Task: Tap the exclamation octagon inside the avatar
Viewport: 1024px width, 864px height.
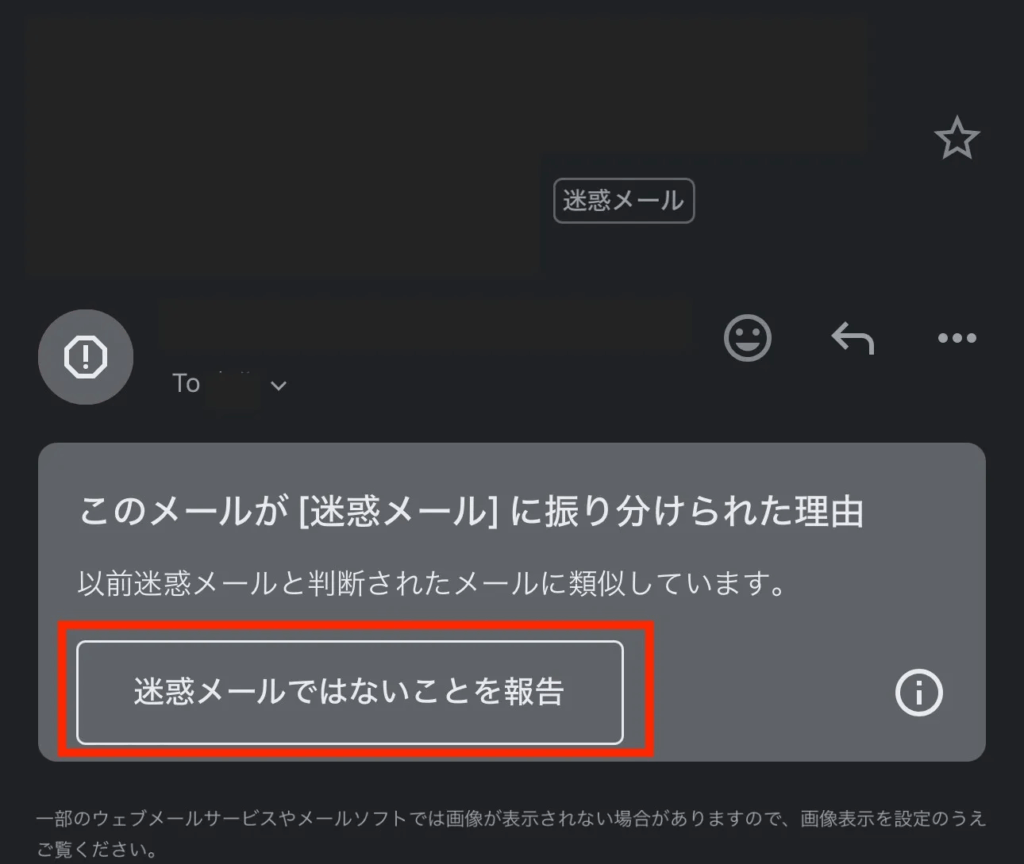Action: pos(86,357)
